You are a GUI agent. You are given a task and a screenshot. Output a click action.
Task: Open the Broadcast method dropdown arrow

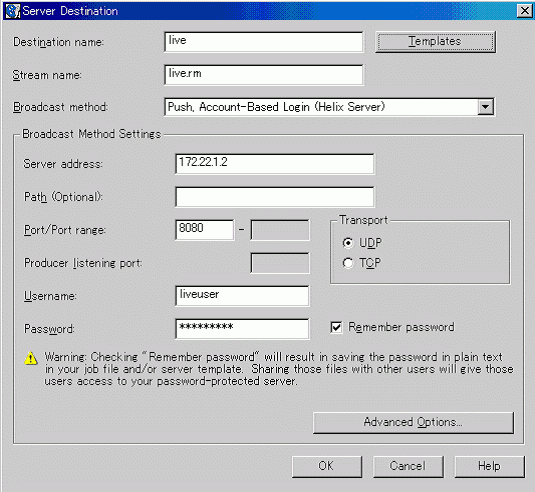pos(485,107)
